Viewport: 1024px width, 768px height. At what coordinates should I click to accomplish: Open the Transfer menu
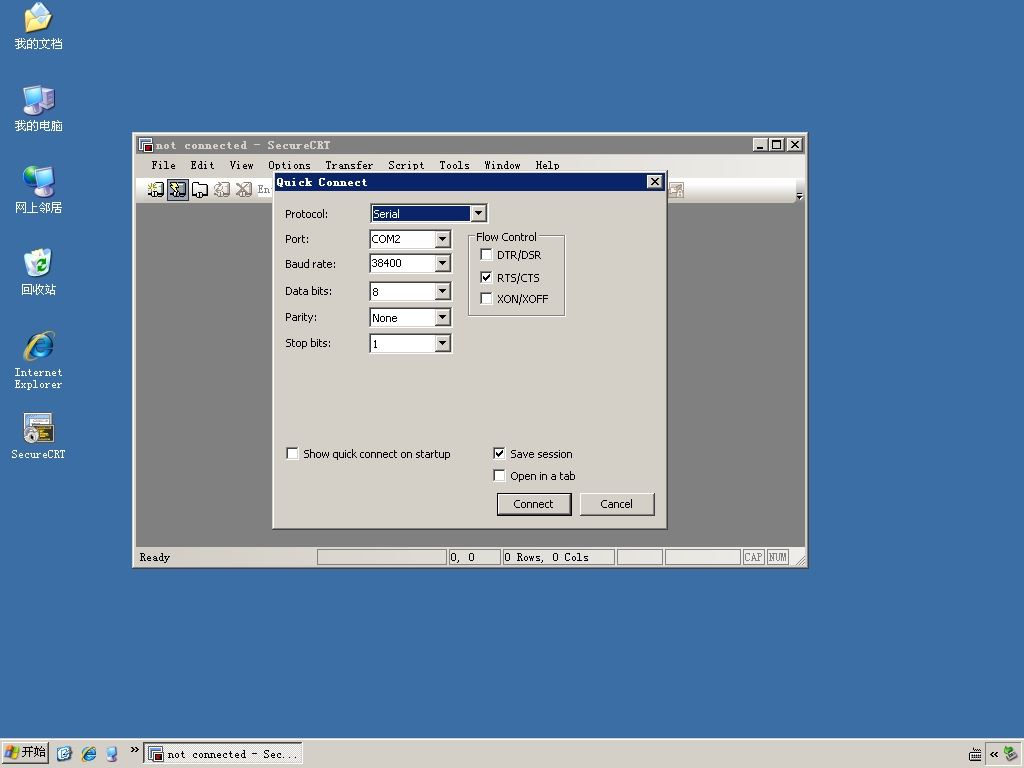349,165
